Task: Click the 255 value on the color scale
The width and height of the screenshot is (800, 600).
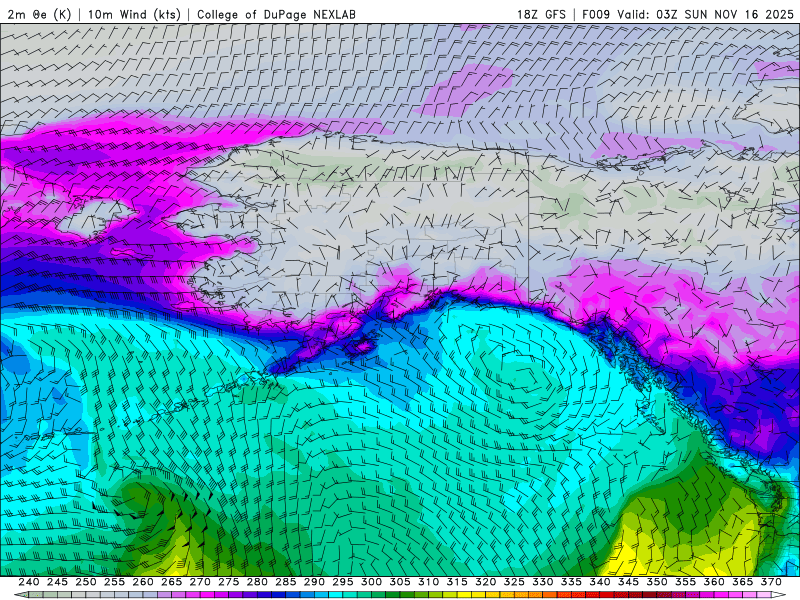Action: coord(114,582)
